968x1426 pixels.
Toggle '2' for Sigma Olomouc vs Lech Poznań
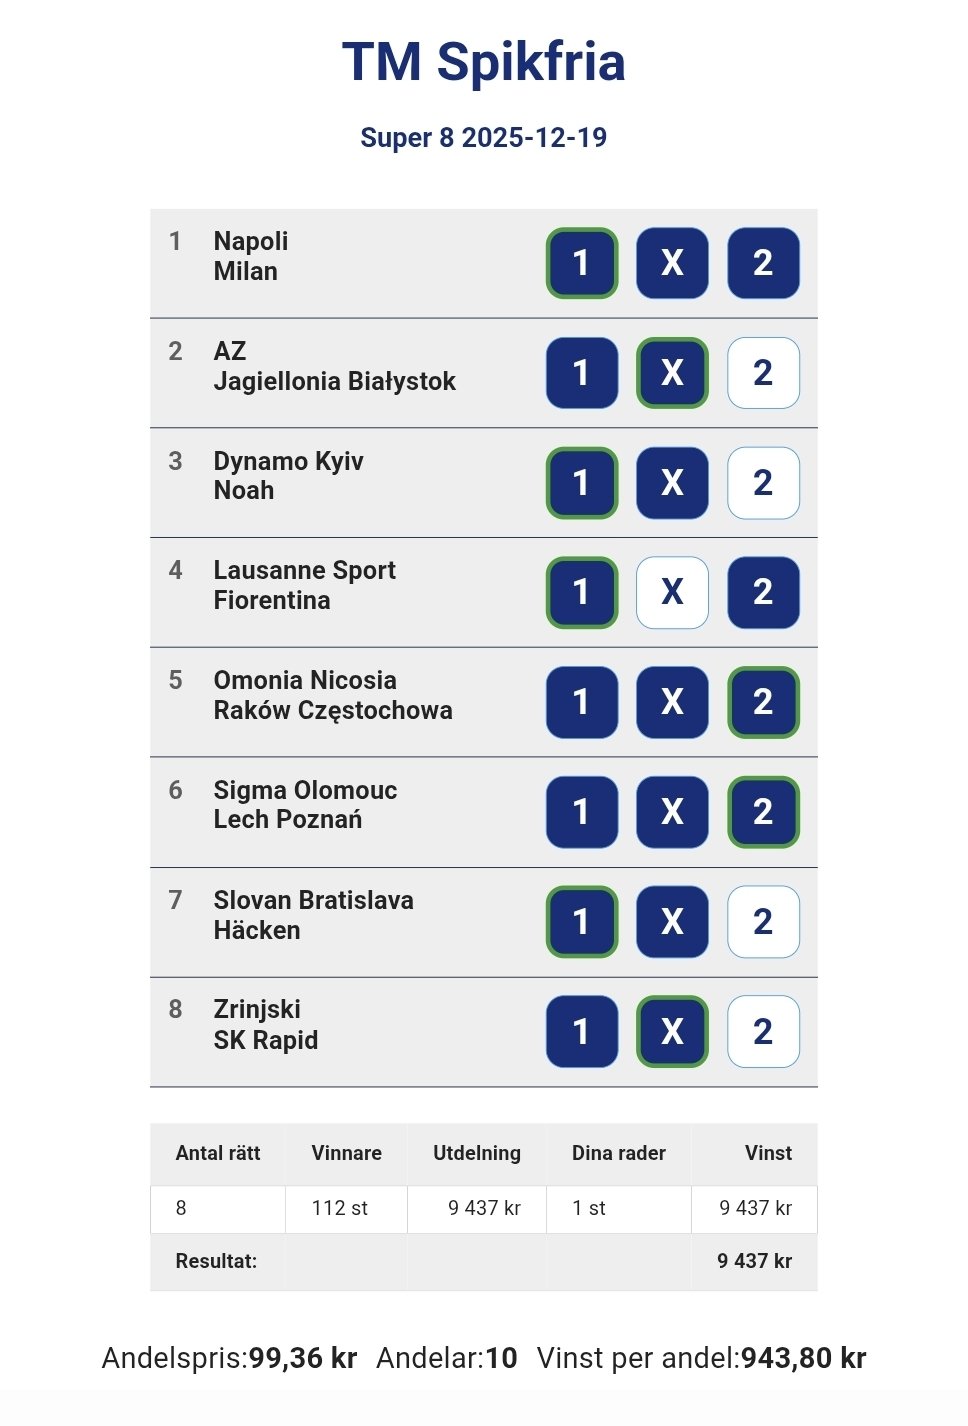763,812
